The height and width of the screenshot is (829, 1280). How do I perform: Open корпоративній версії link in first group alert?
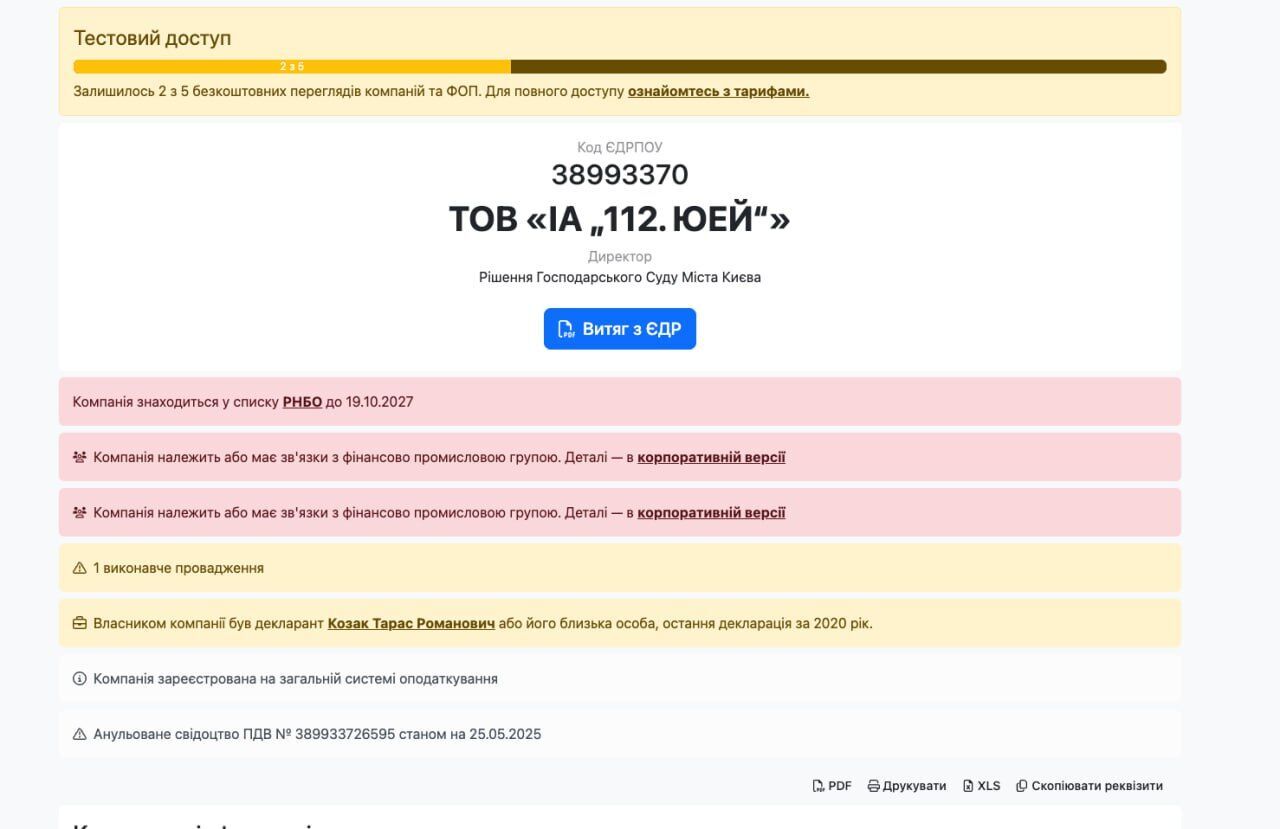[x=711, y=457]
